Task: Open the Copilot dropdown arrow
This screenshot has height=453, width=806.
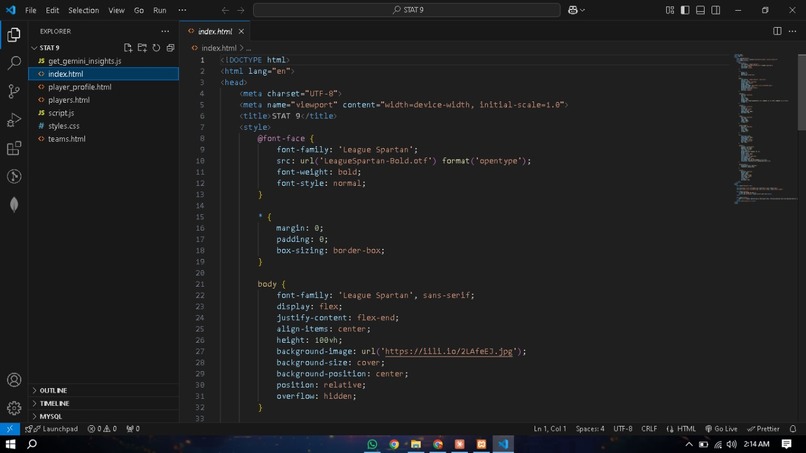Action: coord(582,10)
